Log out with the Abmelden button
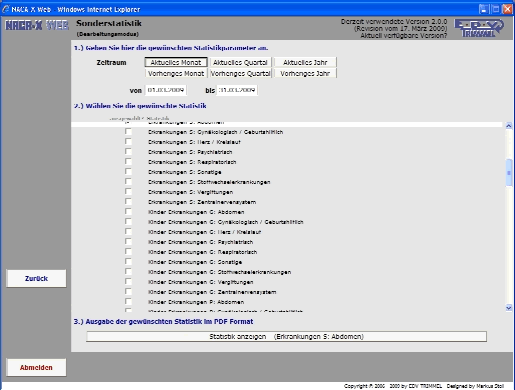 point(36,367)
